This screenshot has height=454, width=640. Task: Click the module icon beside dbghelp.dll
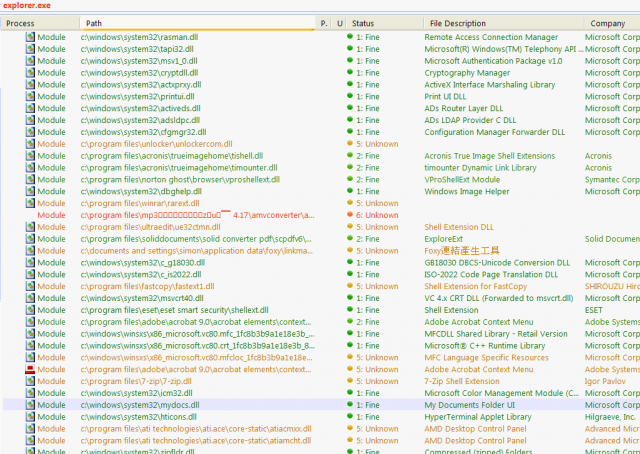(30, 191)
